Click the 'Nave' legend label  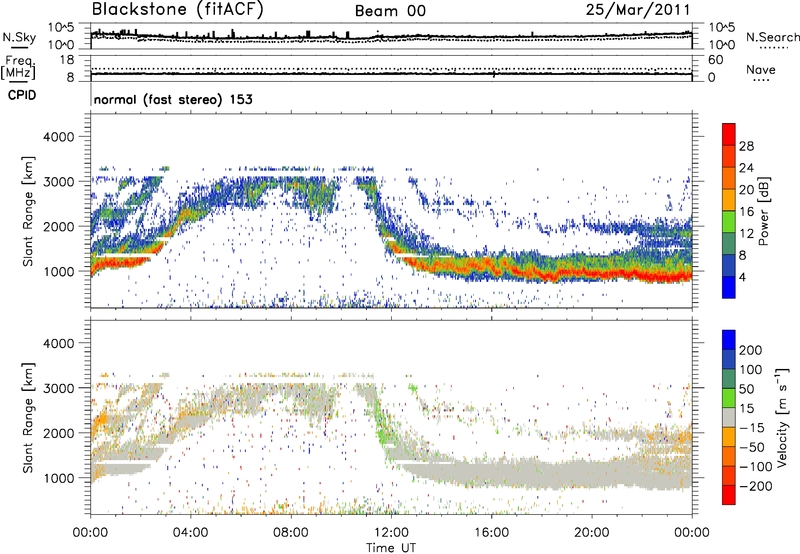pyautogui.click(x=760, y=70)
